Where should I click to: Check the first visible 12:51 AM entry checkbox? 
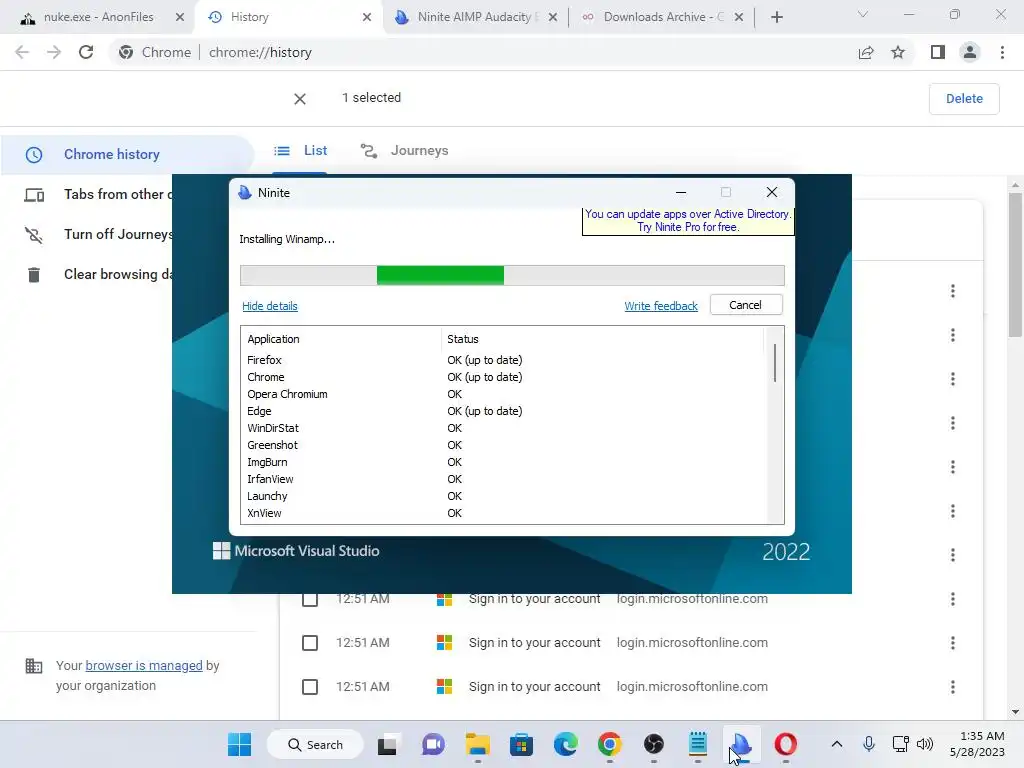click(x=310, y=599)
